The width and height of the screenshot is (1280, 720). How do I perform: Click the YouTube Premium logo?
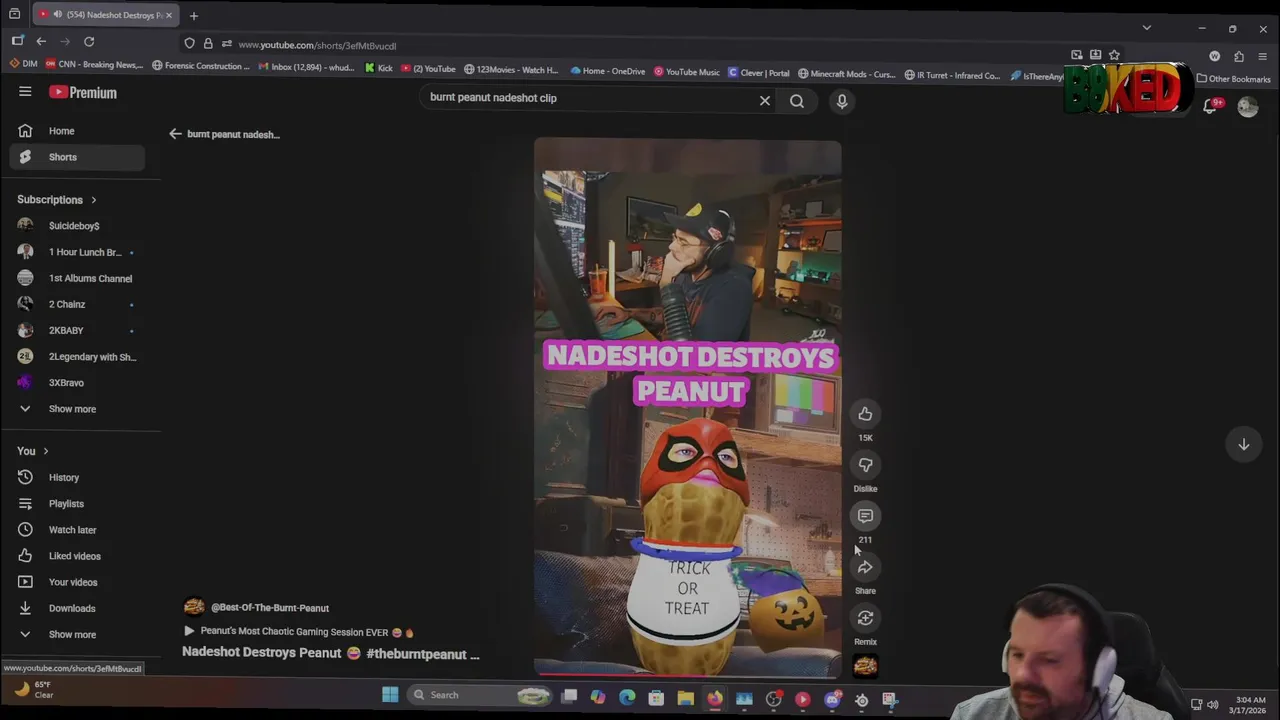point(83,92)
